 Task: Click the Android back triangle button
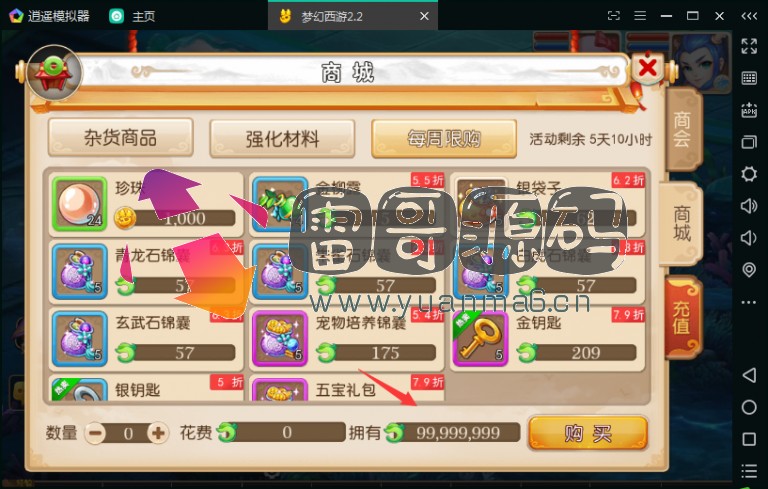coord(749,375)
